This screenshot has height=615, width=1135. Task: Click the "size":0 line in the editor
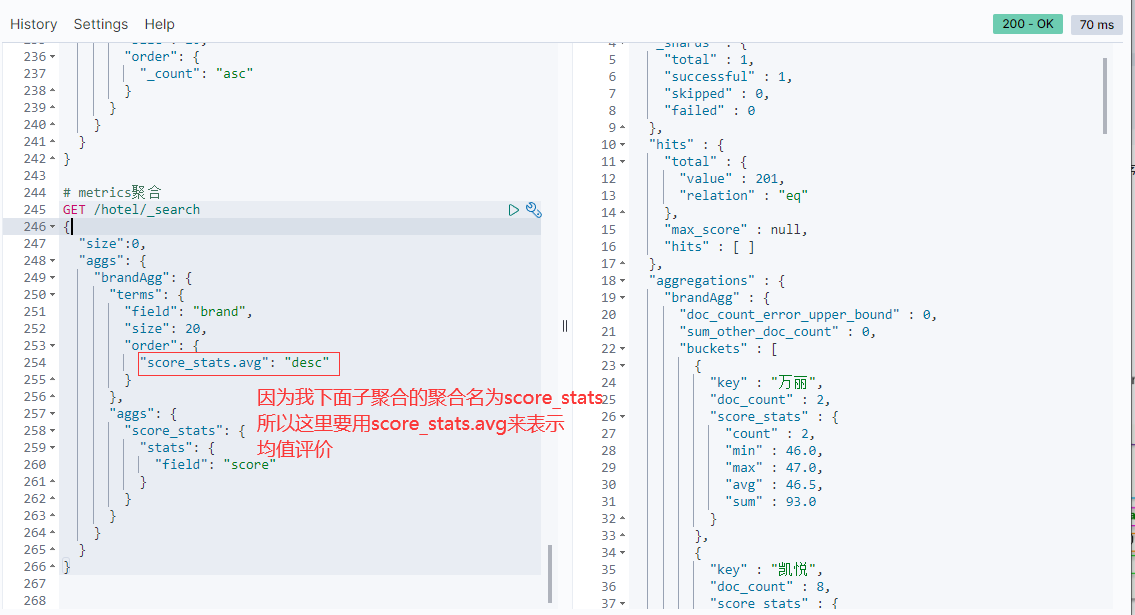[111, 244]
